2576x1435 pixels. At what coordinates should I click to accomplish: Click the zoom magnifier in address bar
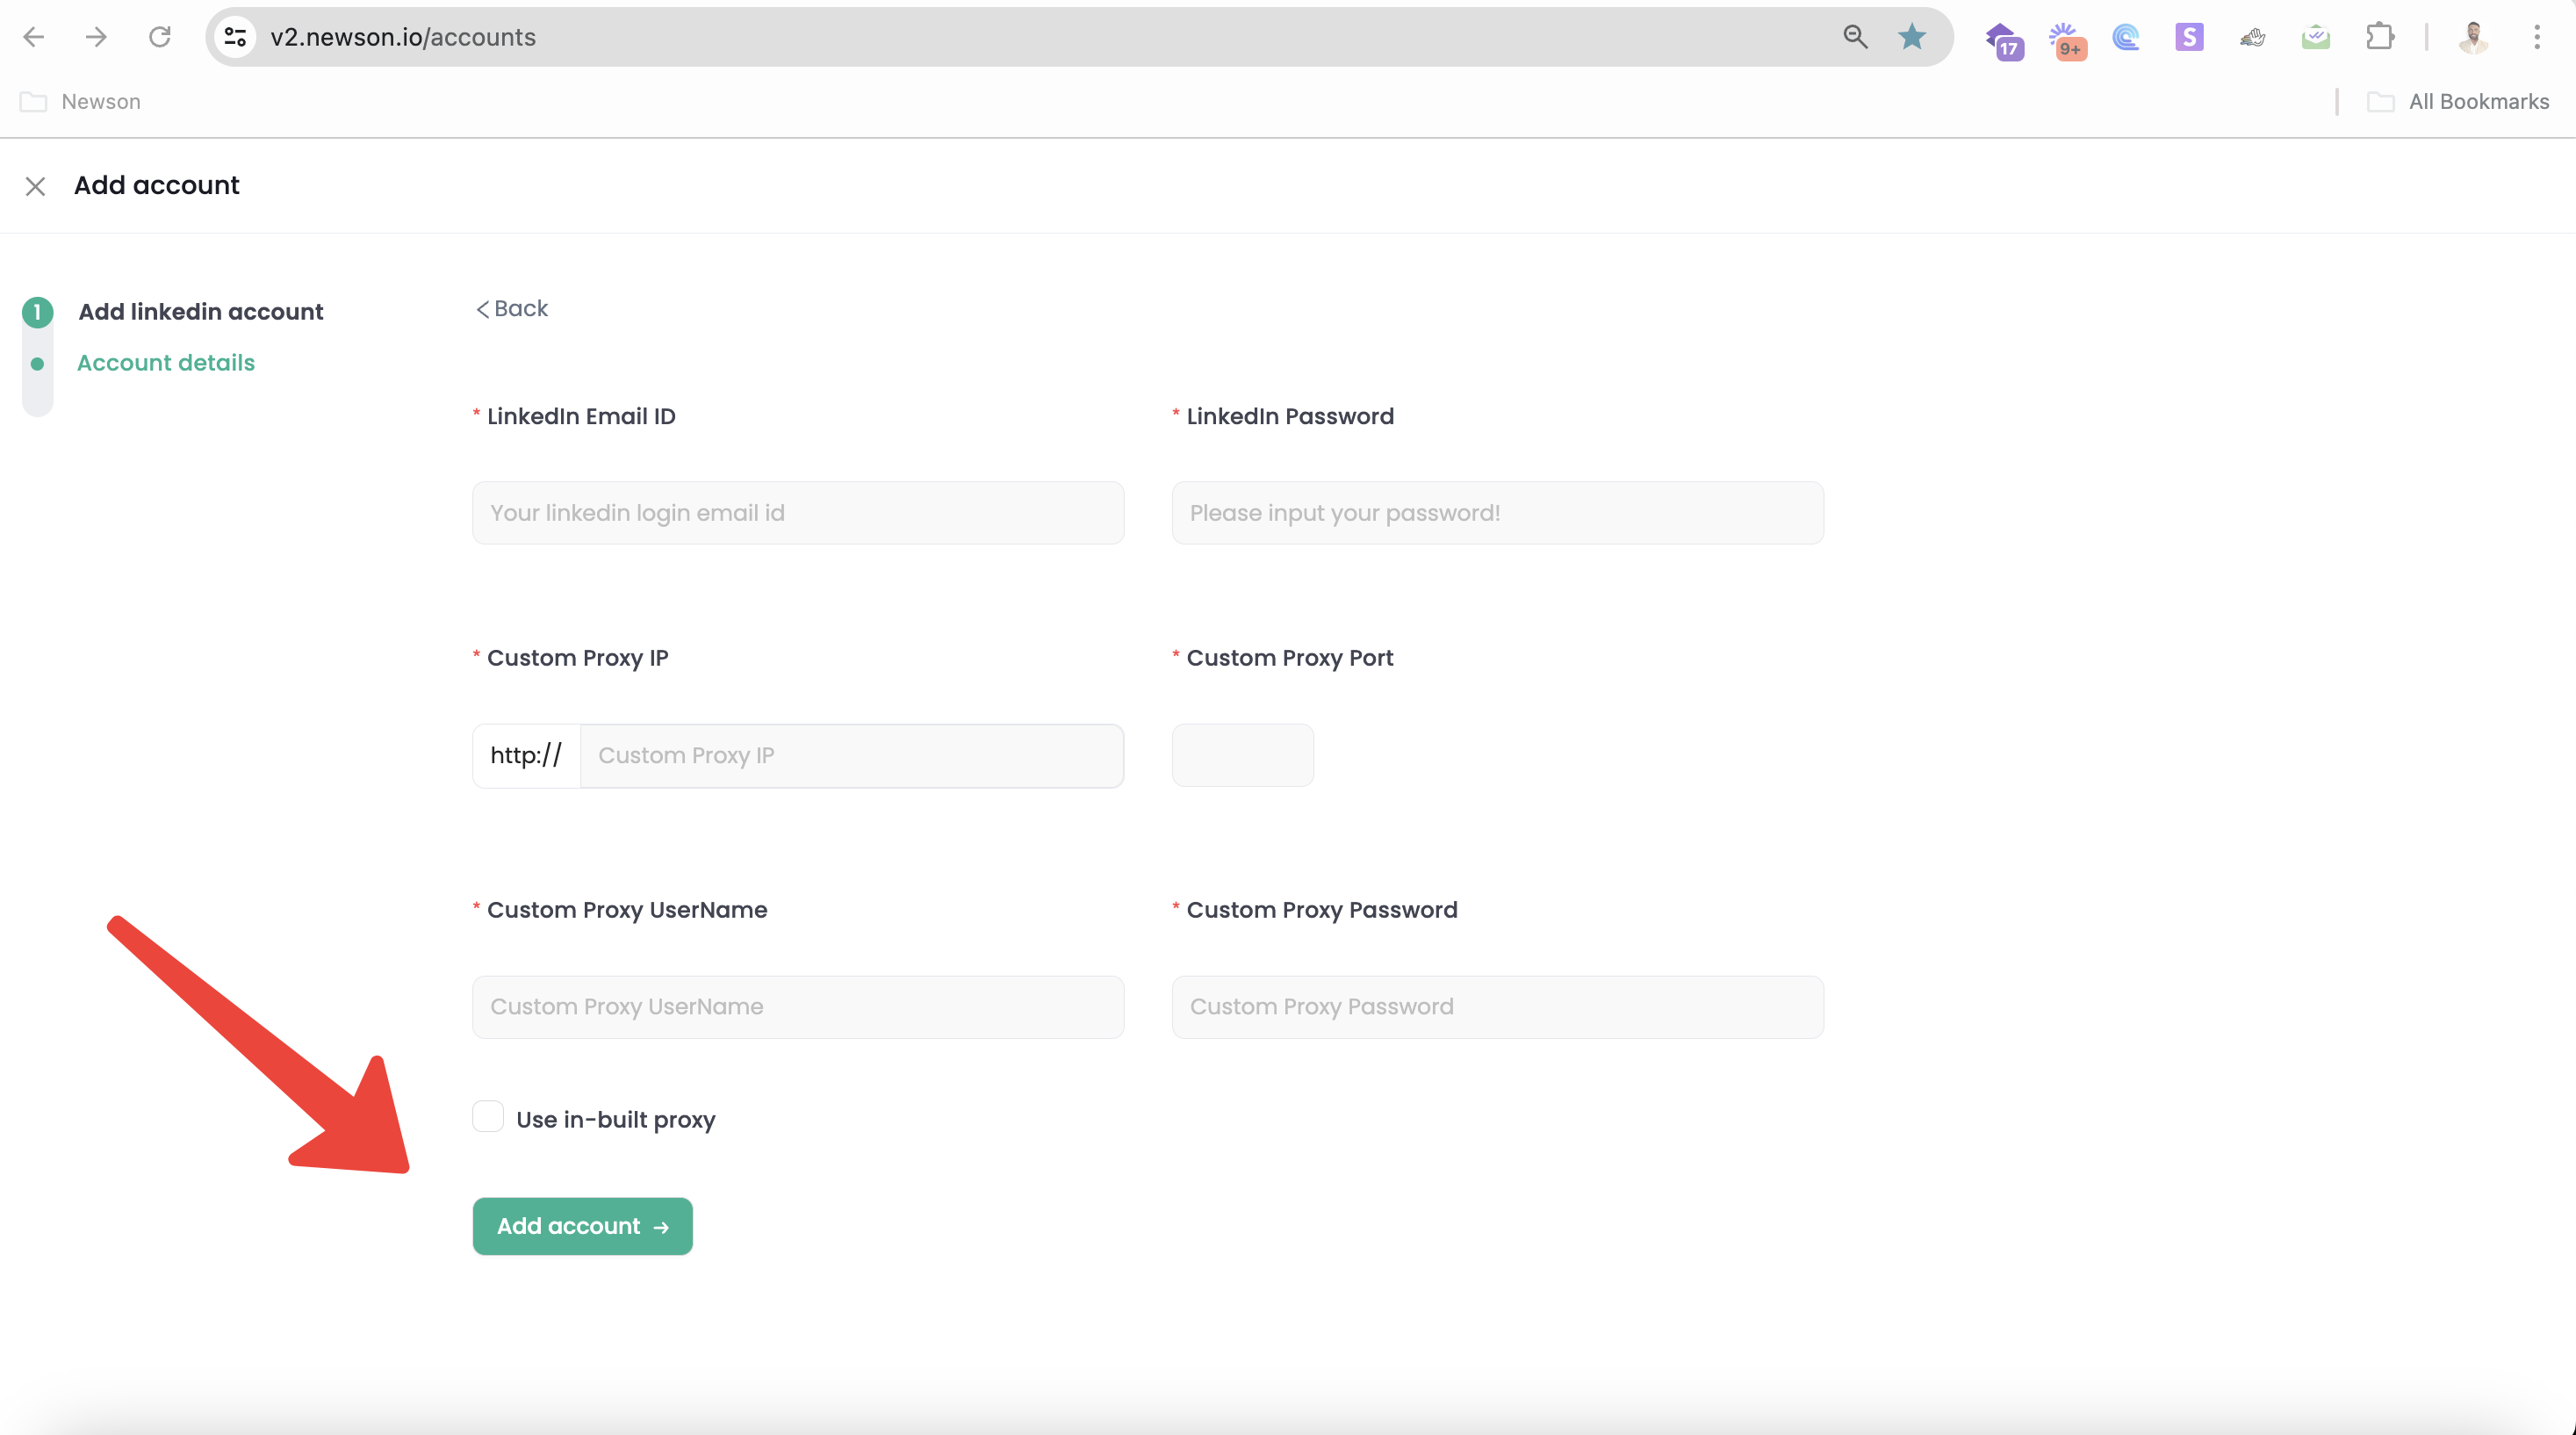[x=1855, y=37]
